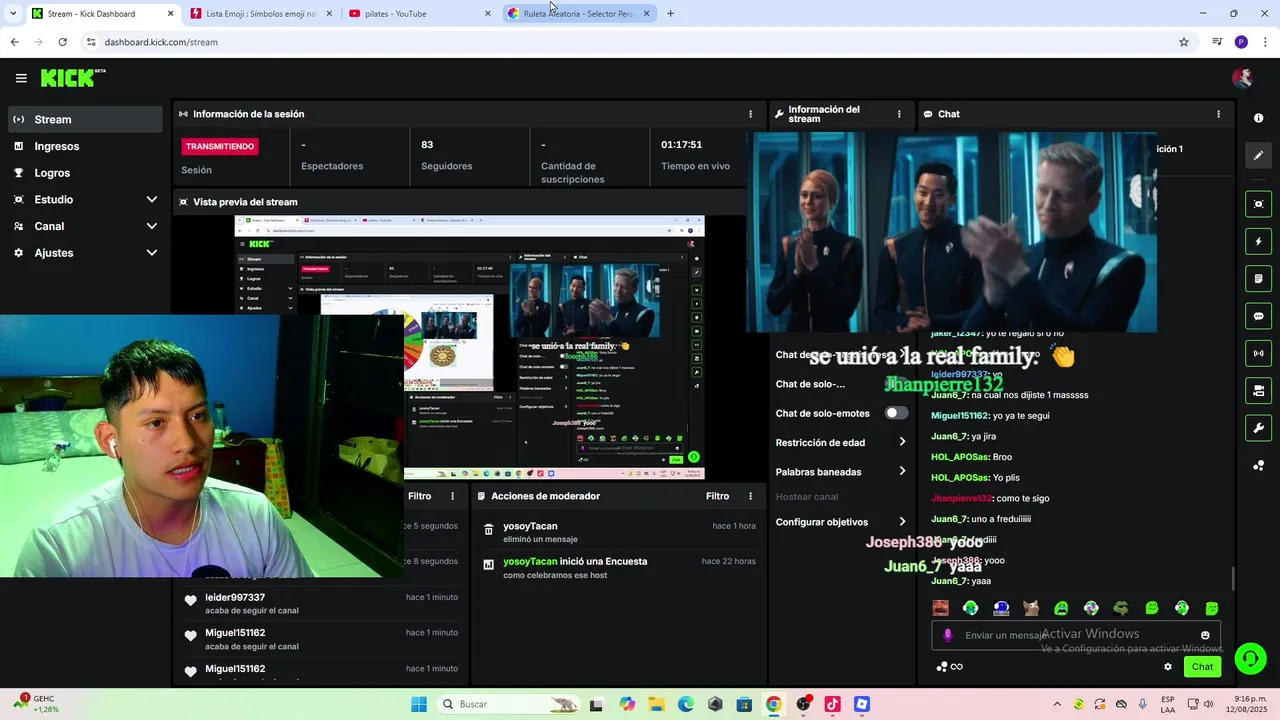1280x720 pixels.
Task: Click the heart icon next to leider997337
Action: point(190,600)
